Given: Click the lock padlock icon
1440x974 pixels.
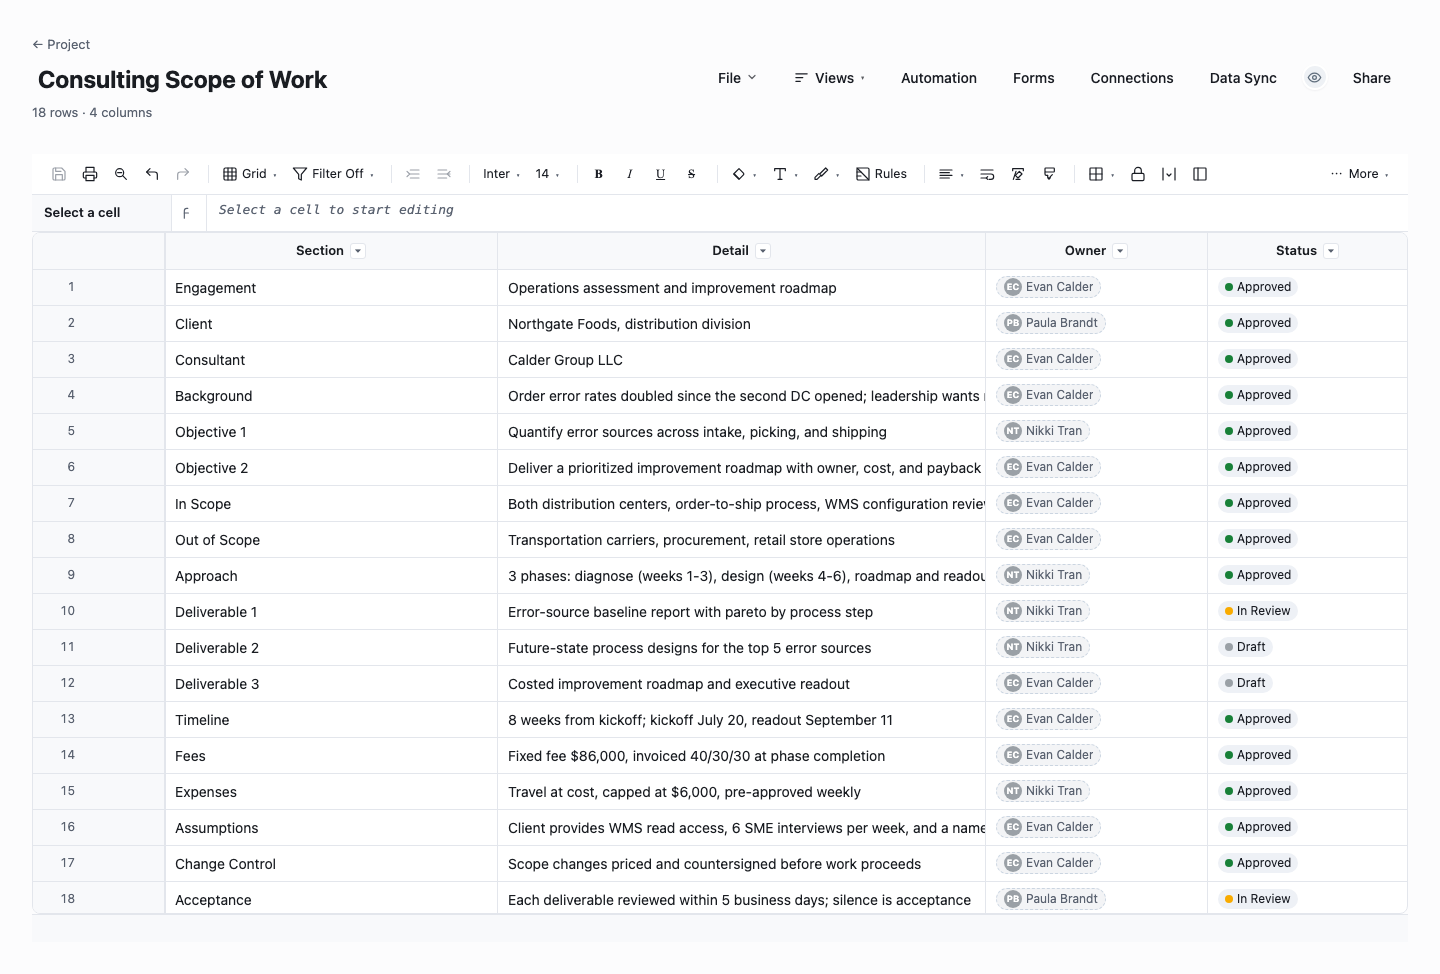Looking at the screenshot, I should pos(1138,174).
